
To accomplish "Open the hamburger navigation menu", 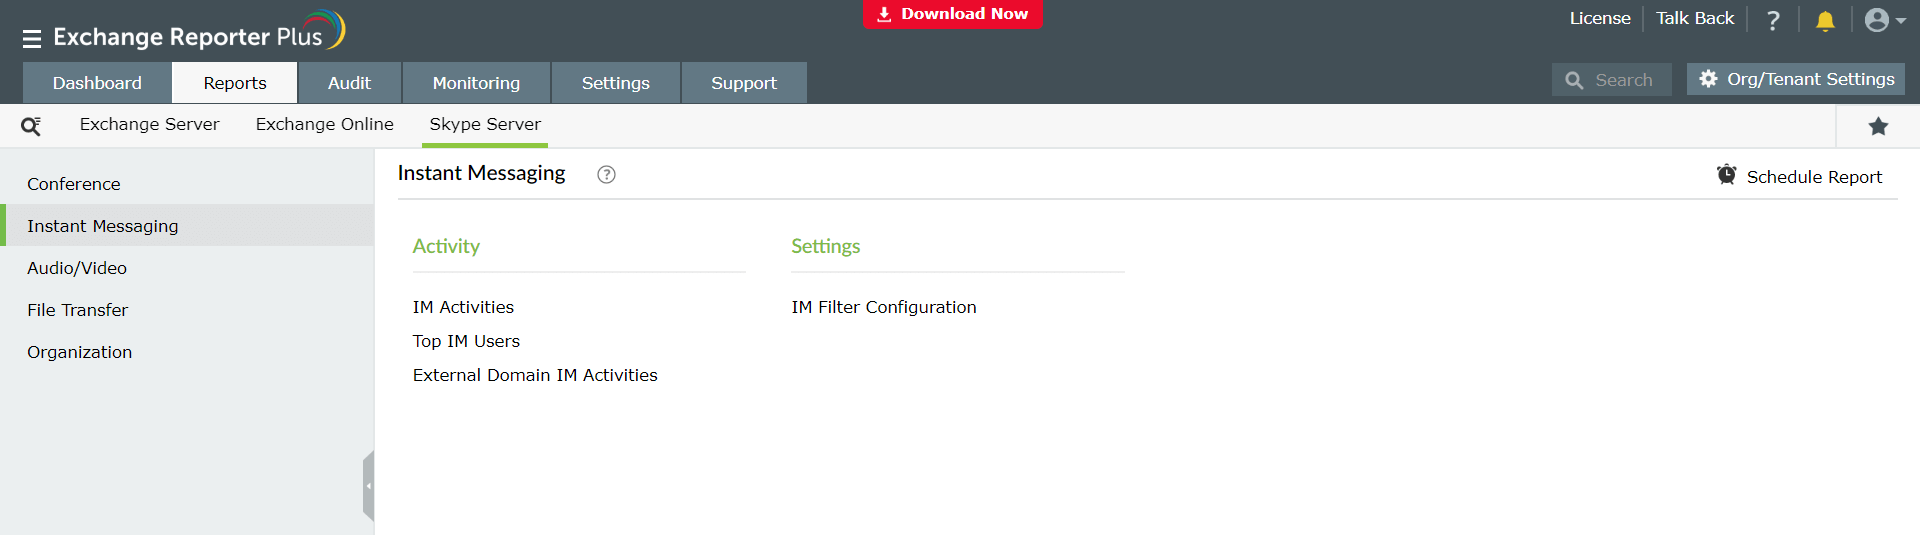I will click(x=32, y=39).
